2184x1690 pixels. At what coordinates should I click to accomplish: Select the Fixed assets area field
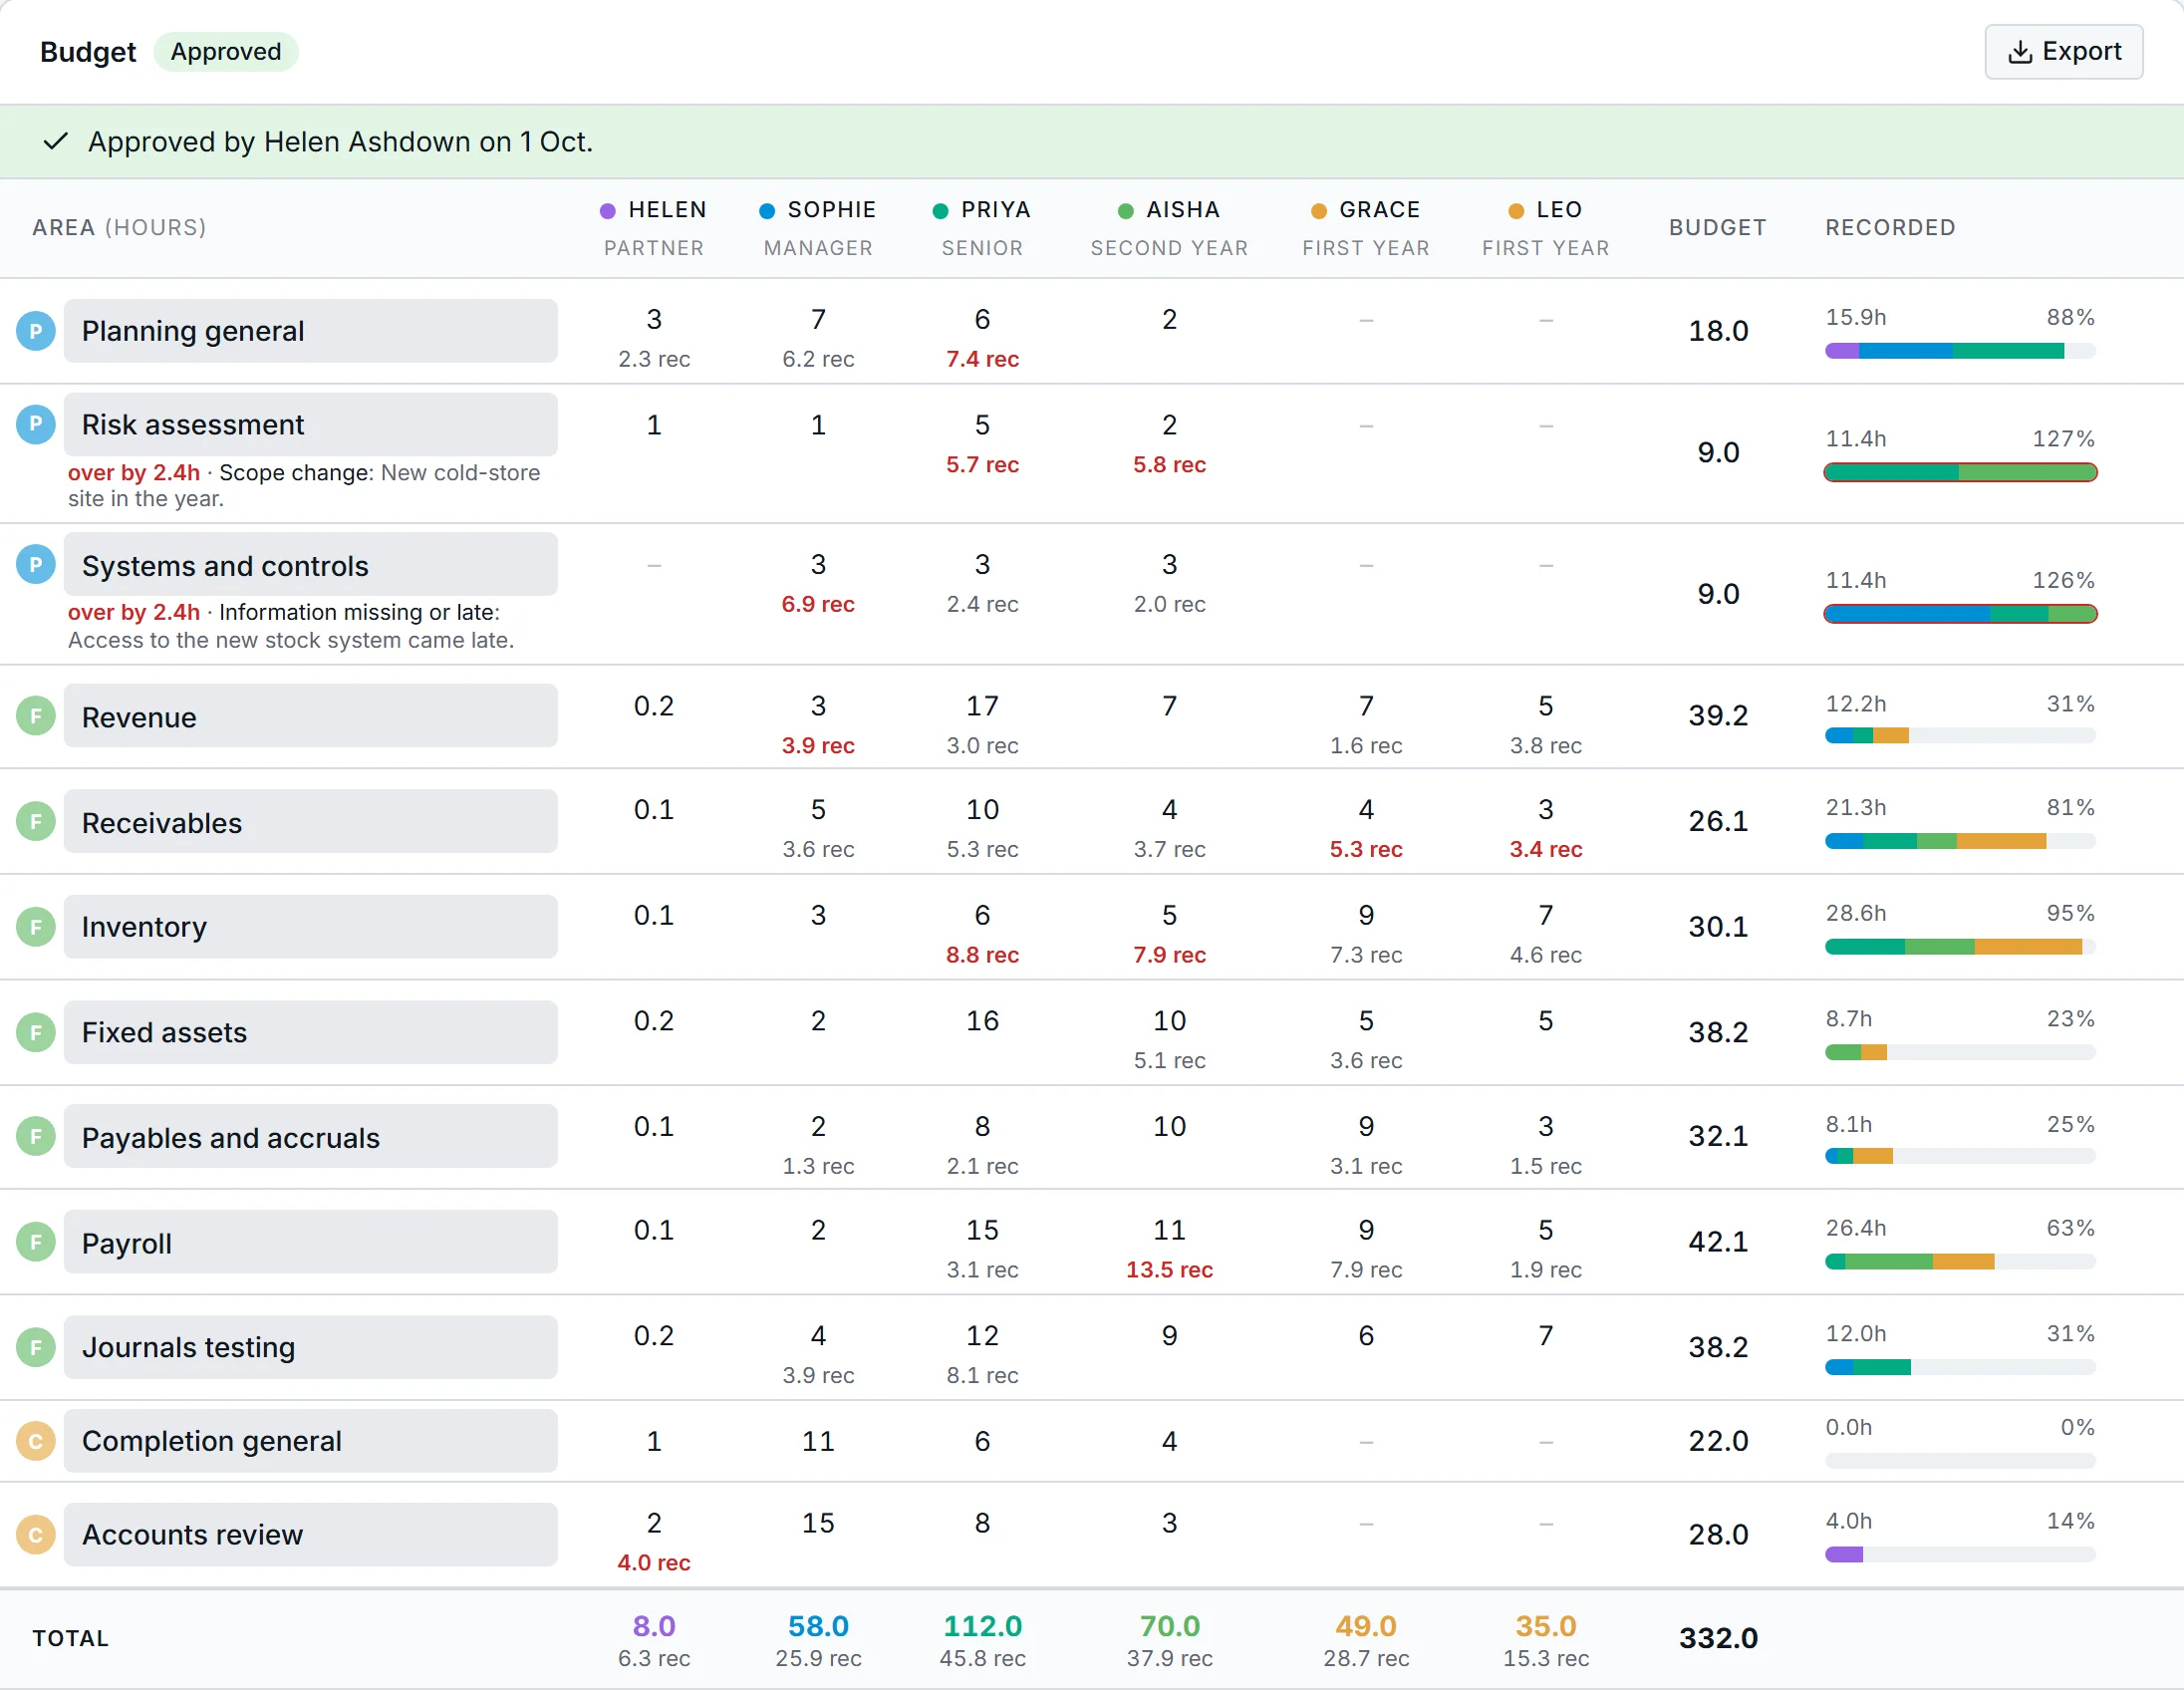(x=311, y=1032)
